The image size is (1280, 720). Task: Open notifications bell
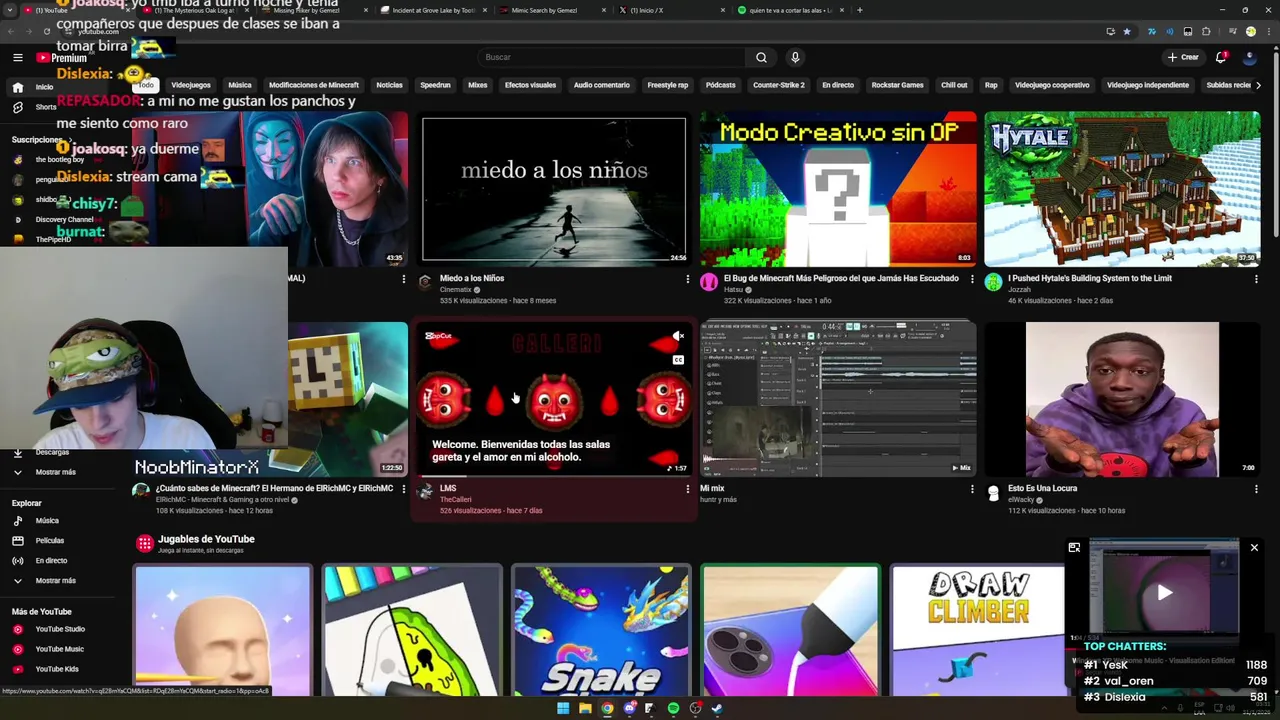[1221, 57]
